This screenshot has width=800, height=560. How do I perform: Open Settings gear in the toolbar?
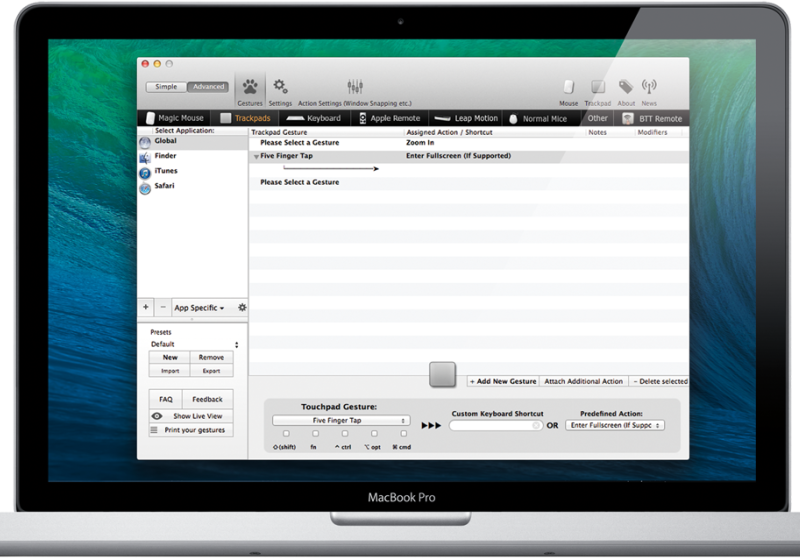(x=280, y=88)
